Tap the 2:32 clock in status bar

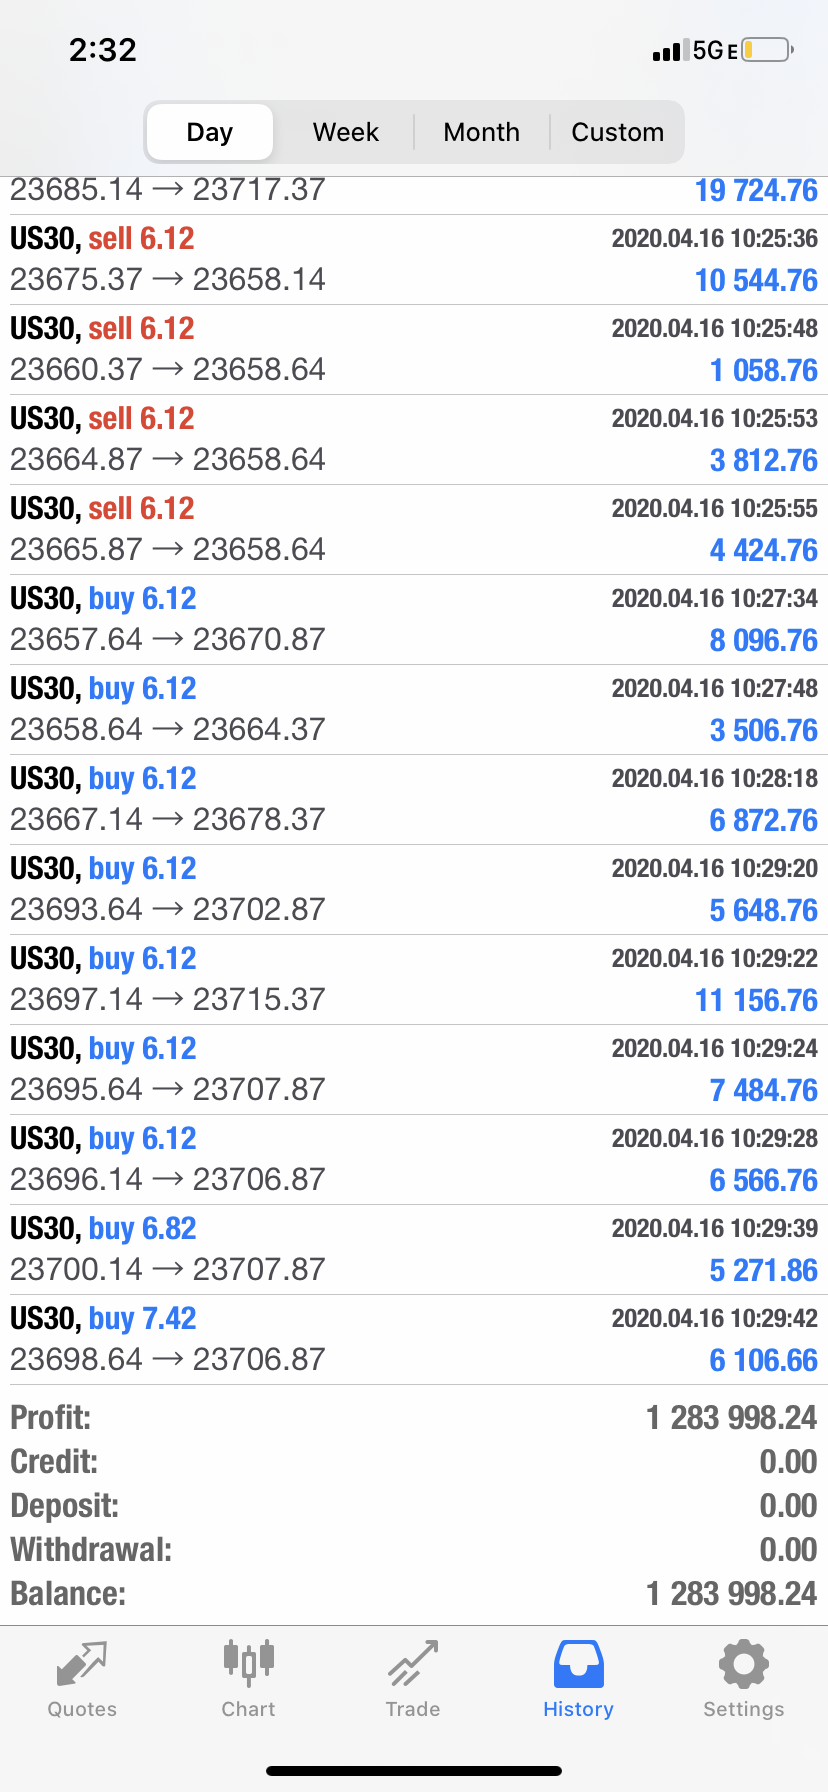[x=103, y=50]
